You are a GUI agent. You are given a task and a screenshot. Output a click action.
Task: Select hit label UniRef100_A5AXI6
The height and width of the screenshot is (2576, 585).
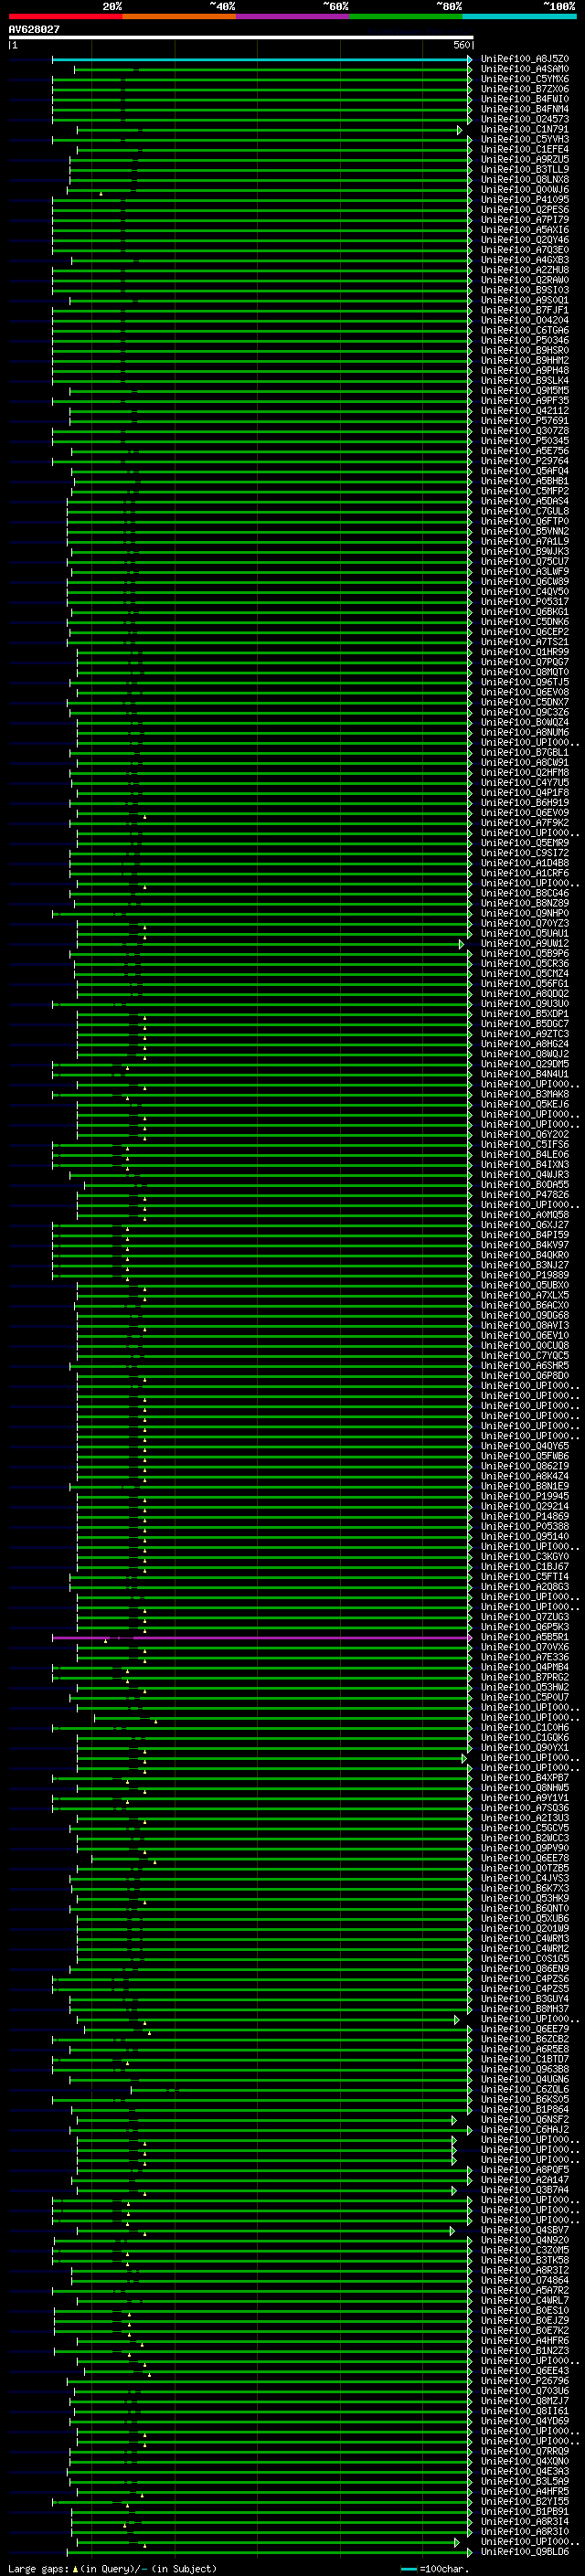525,230
